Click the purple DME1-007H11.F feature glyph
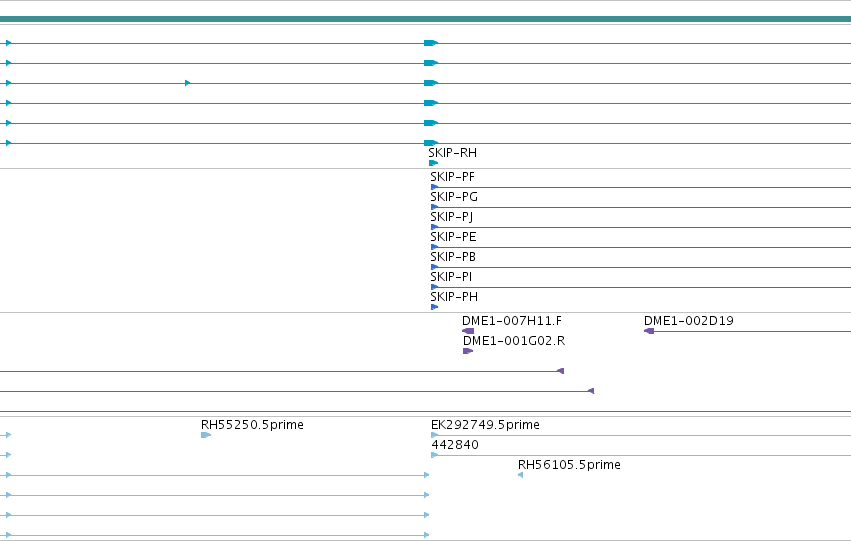Viewport: 851px width, 541px height. tap(468, 331)
